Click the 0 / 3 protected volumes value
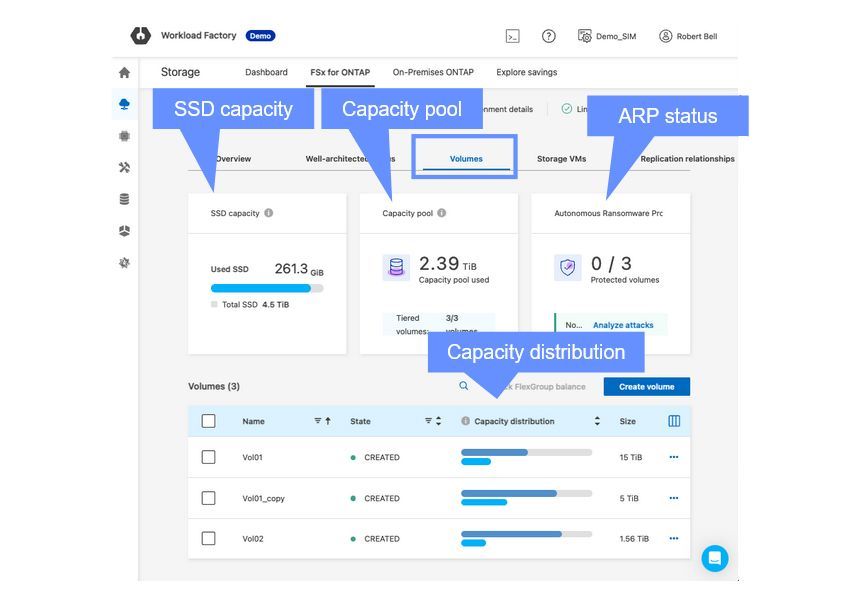 tap(611, 264)
